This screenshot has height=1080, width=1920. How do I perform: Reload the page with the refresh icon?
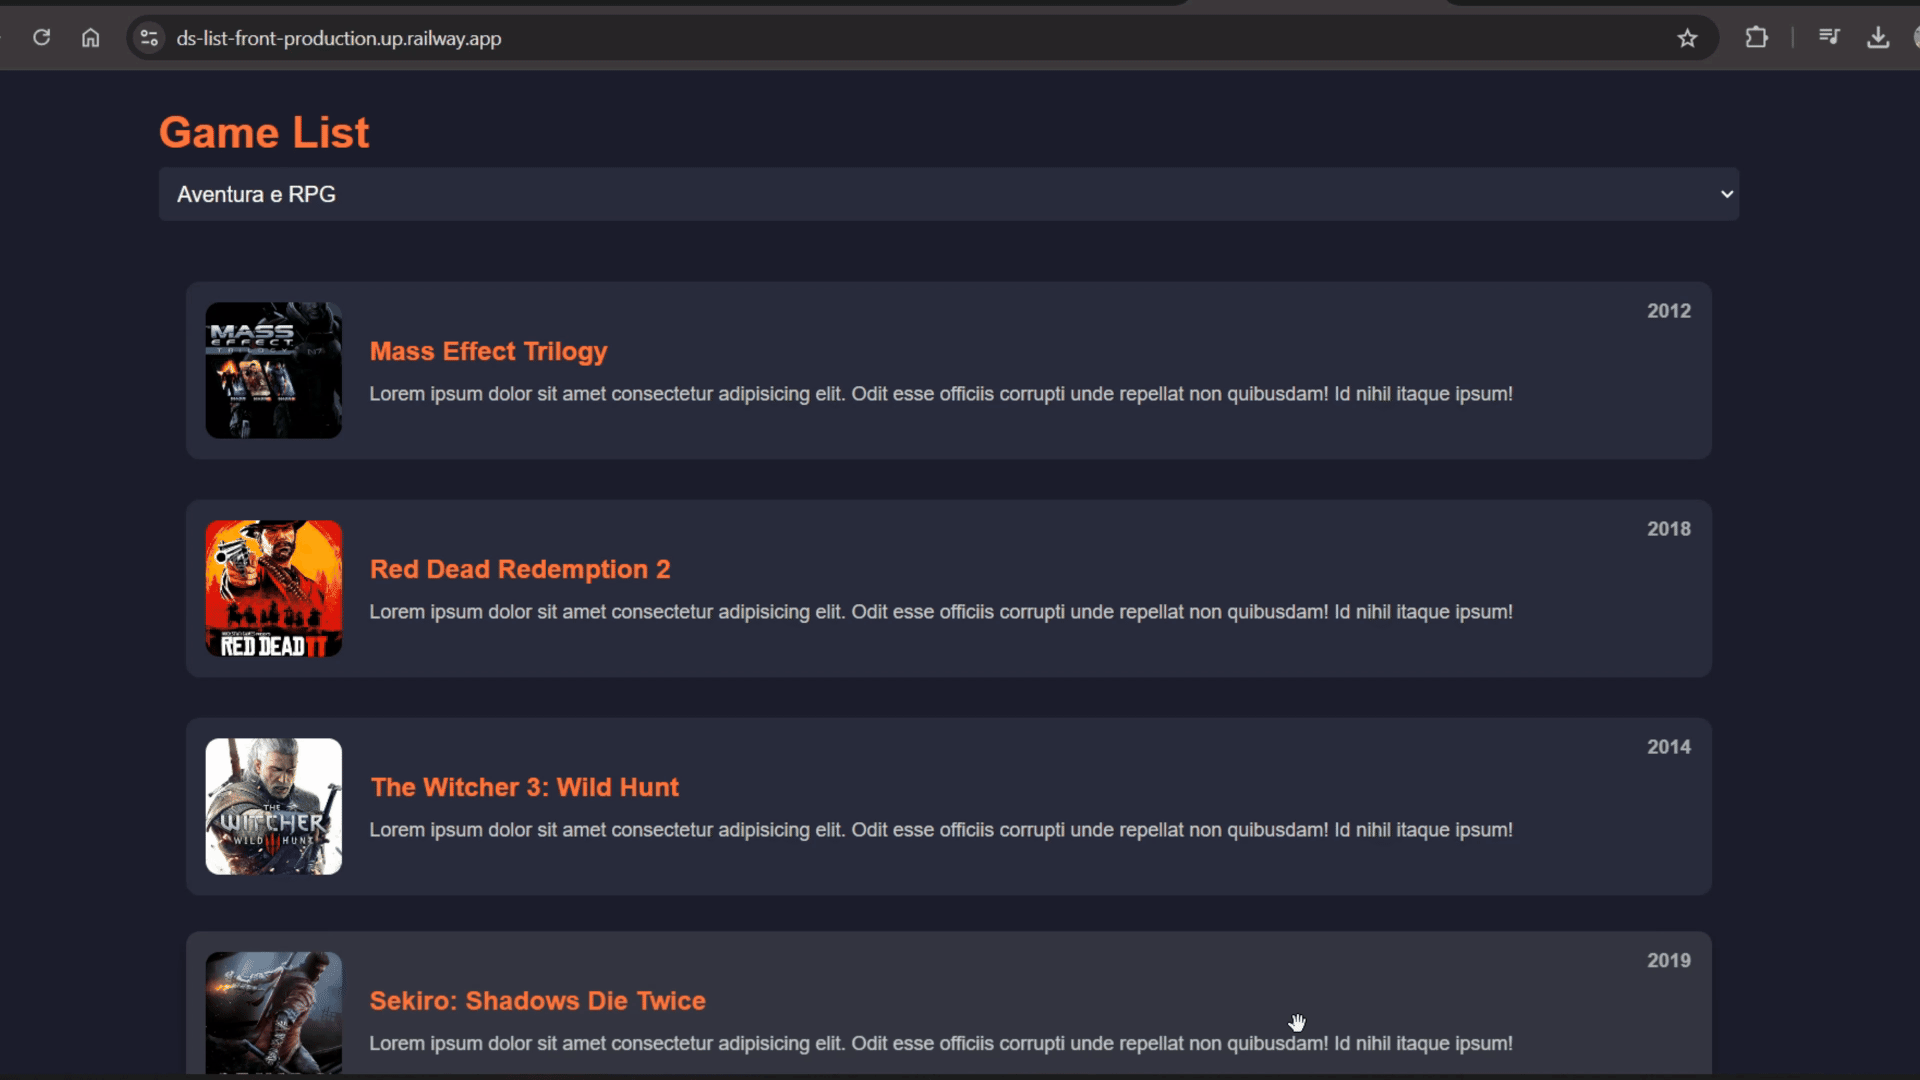coord(41,38)
